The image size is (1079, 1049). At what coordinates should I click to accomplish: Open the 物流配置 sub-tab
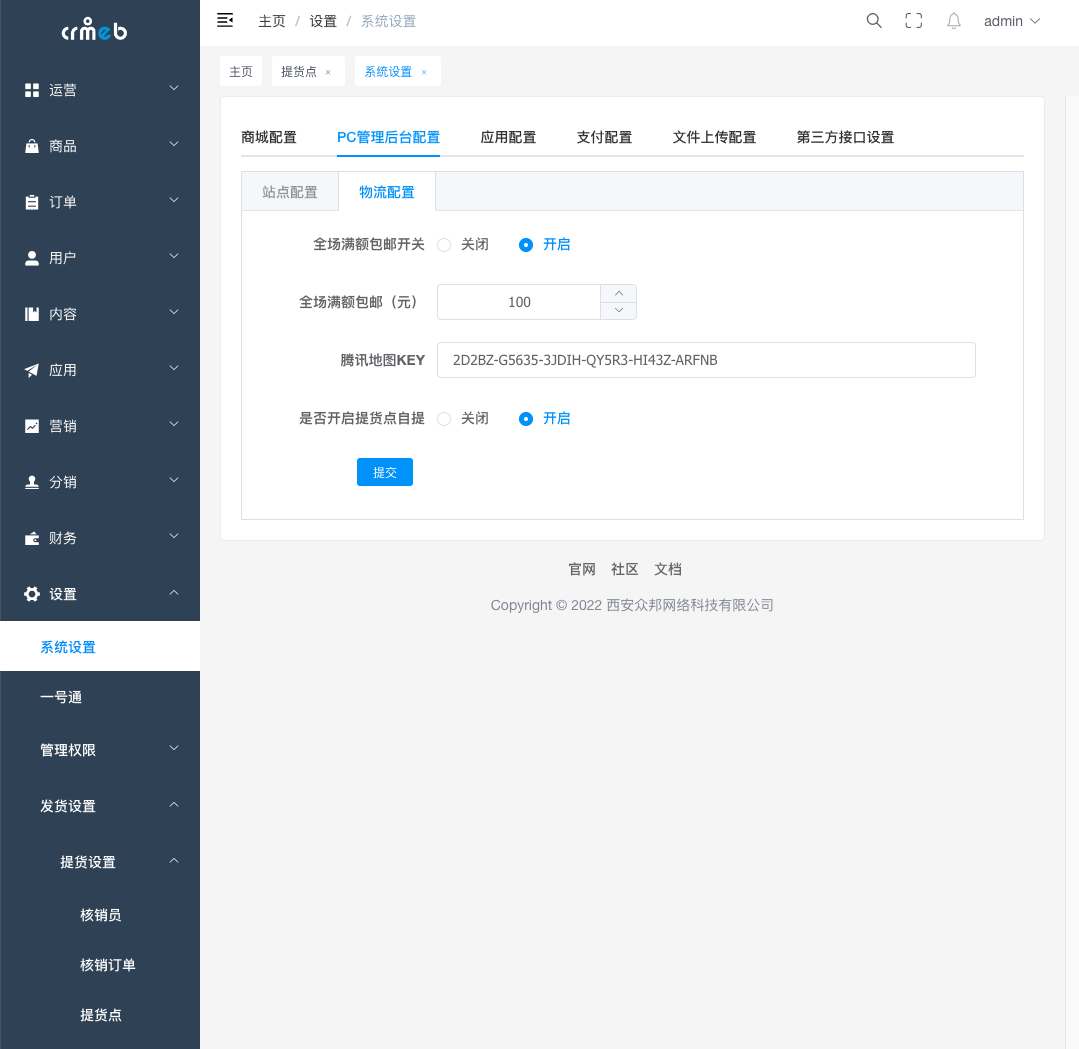pyautogui.click(x=387, y=192)
